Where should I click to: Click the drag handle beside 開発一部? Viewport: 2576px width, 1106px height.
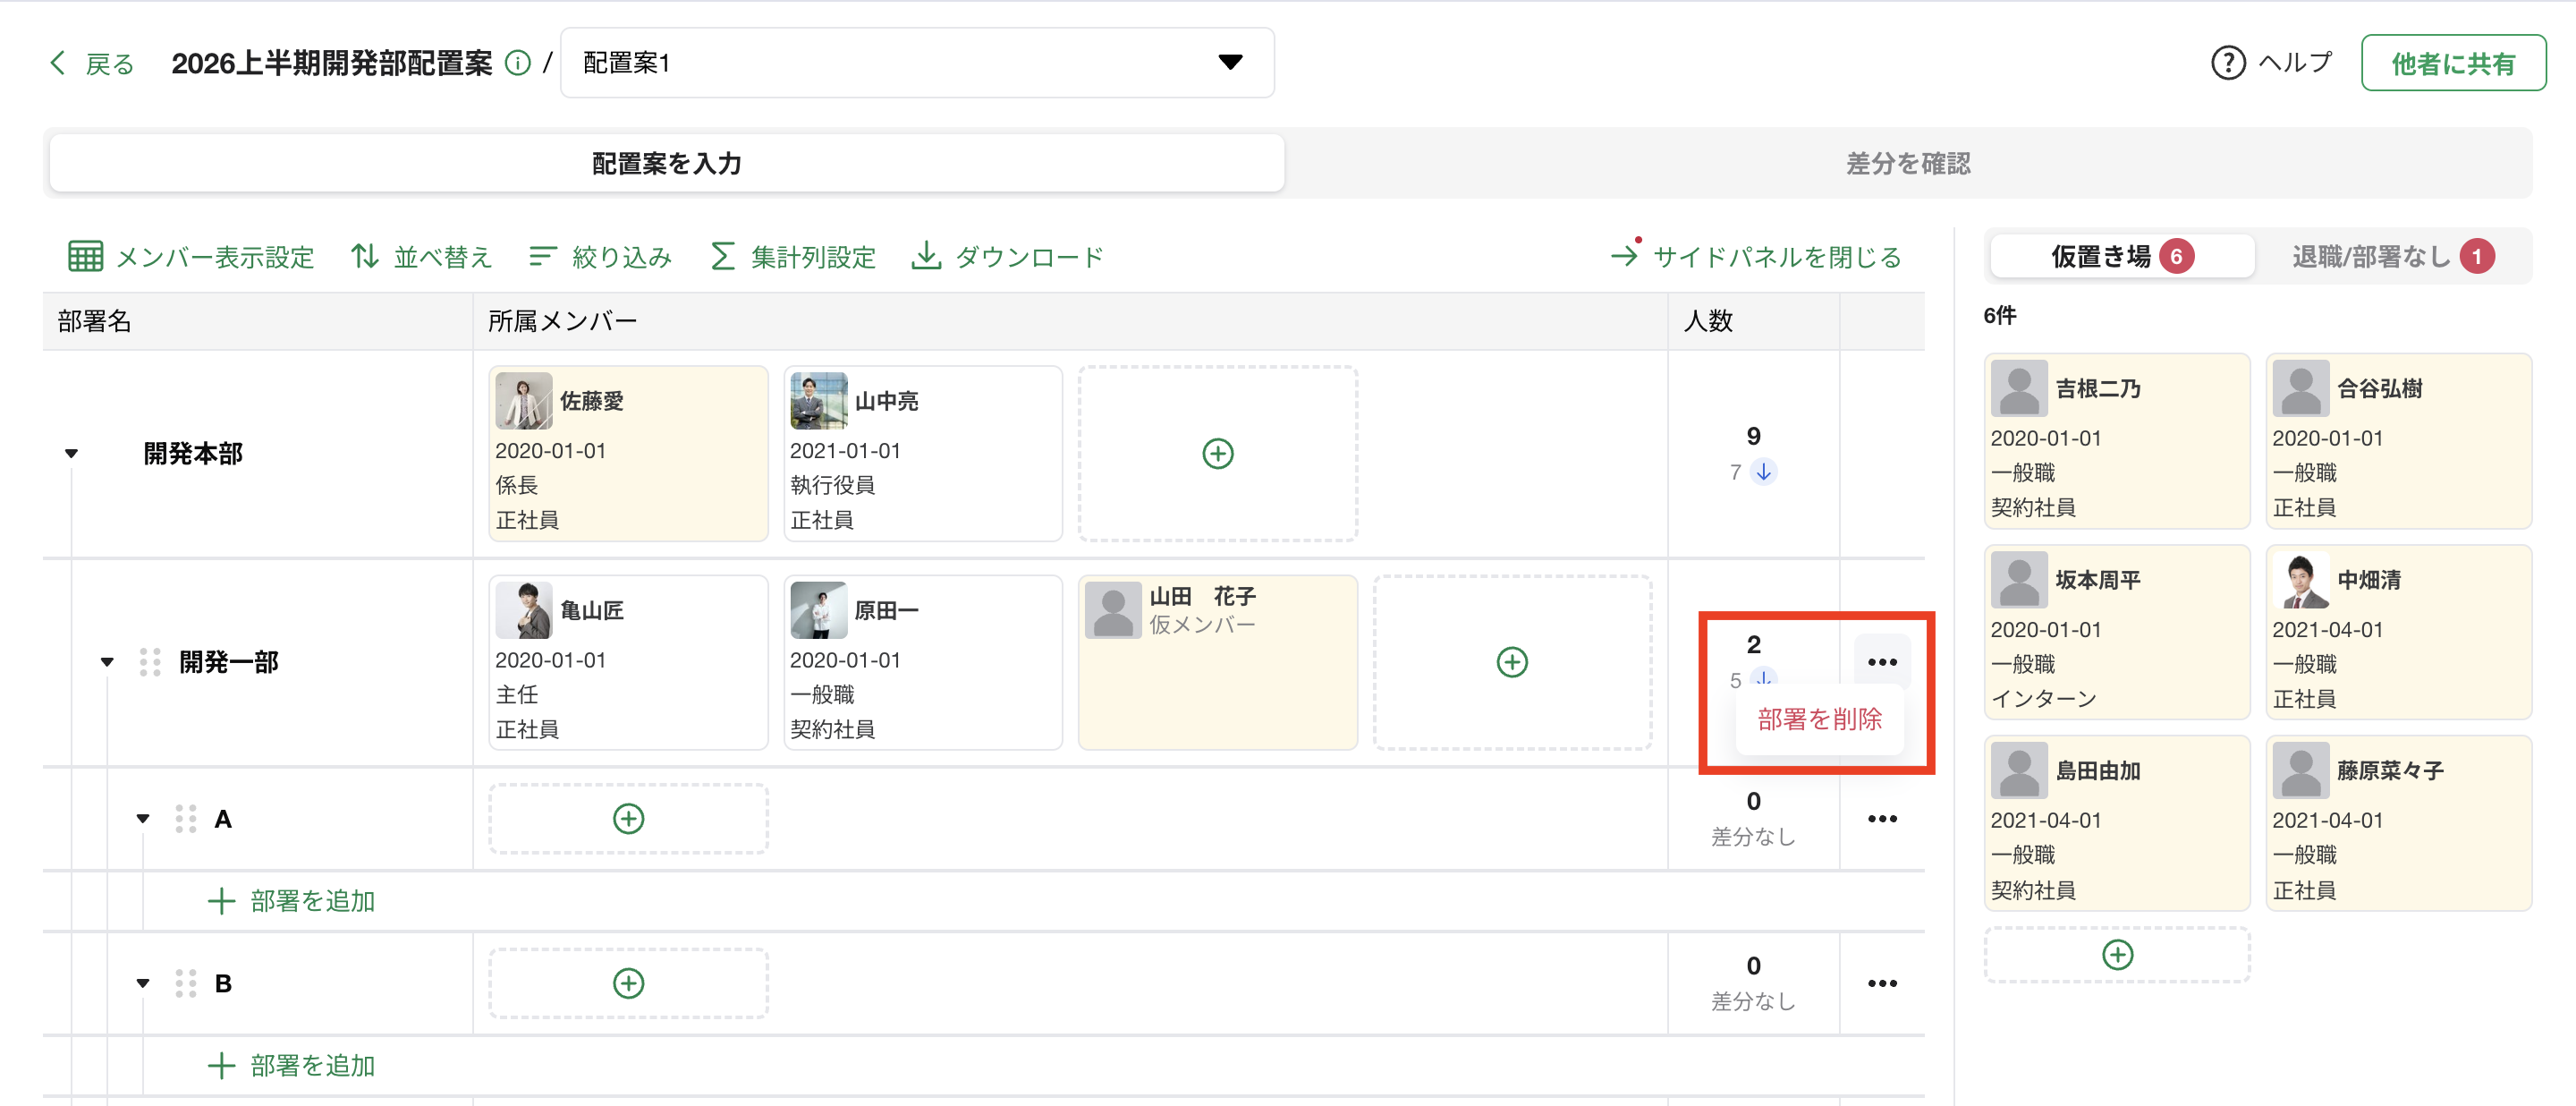(150, 662)
